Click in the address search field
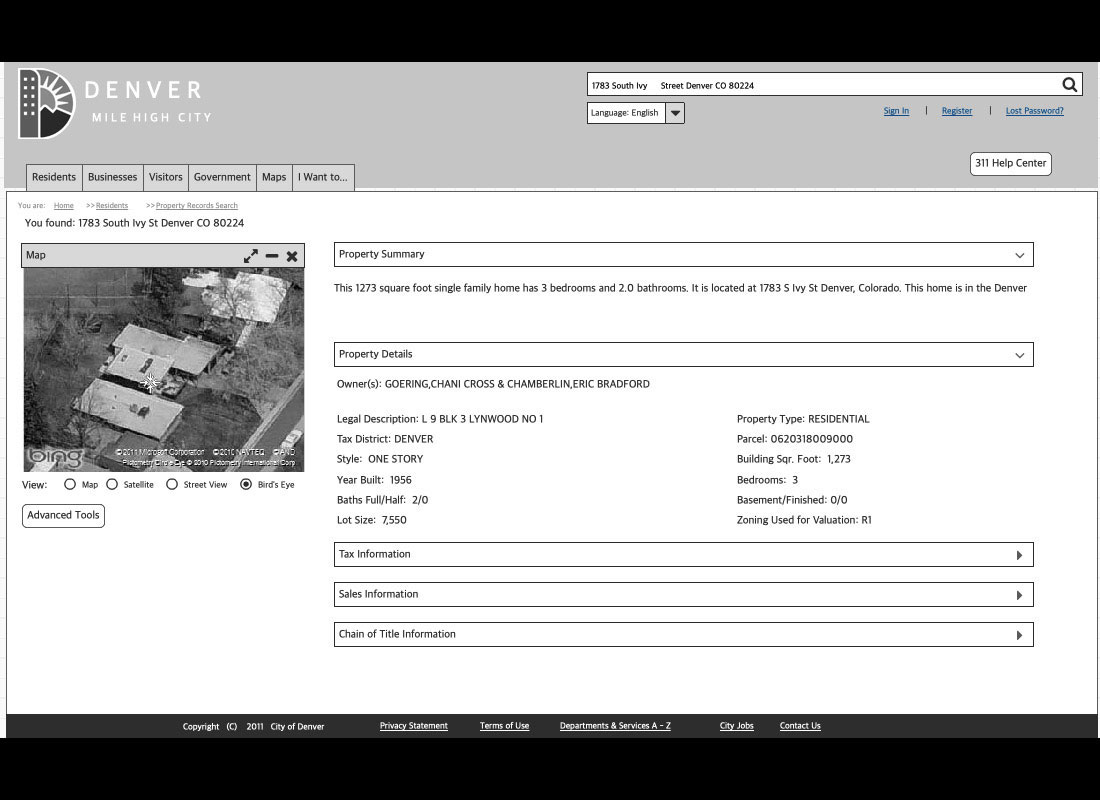Screen dimensions: 1100x800 [x=820, y=85]
